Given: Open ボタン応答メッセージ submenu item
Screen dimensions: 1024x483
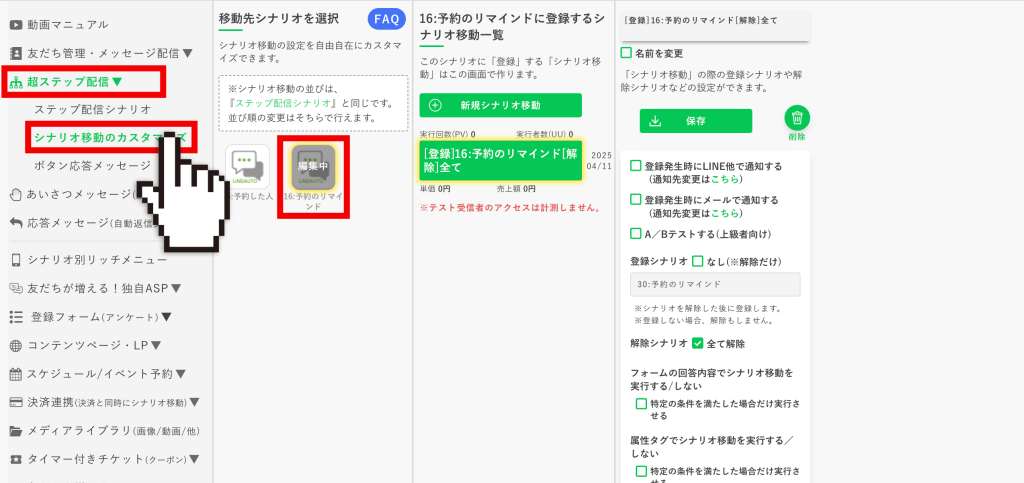Looking at the screenshot, I should pyautogui.click(x=92, y=166).
